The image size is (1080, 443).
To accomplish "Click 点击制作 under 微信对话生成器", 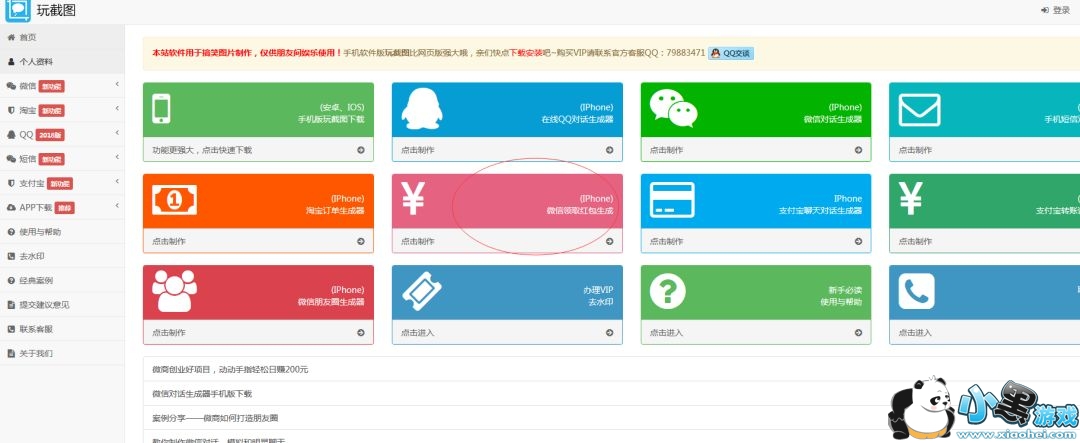I will click(x=666, y=150).
